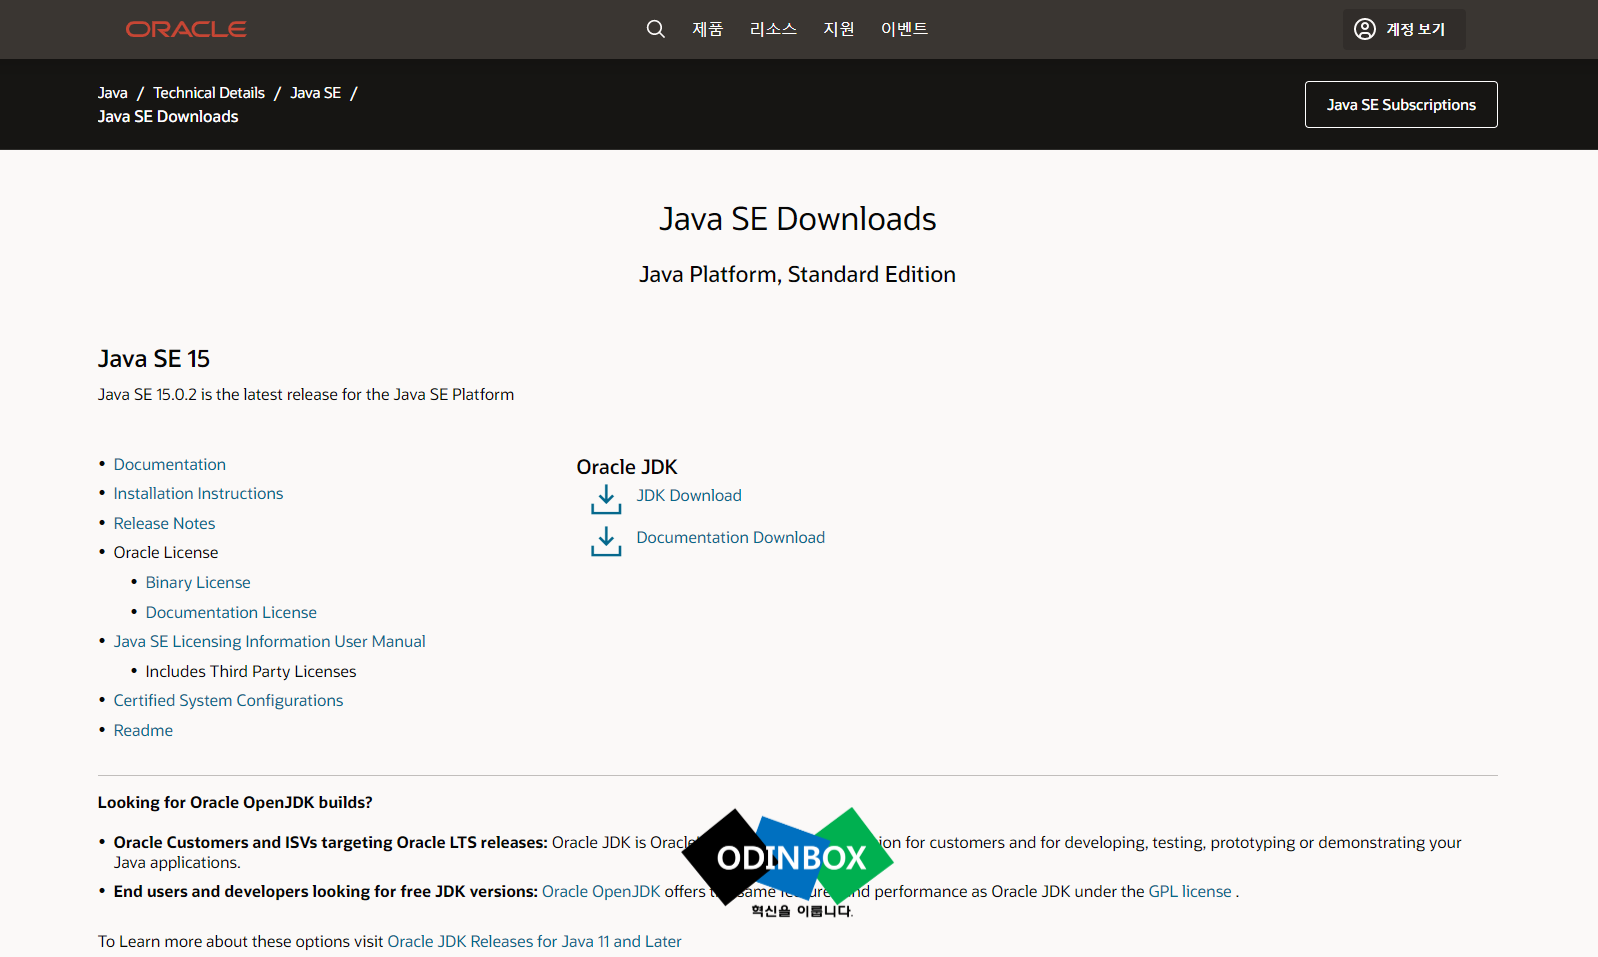This screenshot has width=1598, height=957.
Task: Click the Oracle License list item
Action: [x=166, y=552]
